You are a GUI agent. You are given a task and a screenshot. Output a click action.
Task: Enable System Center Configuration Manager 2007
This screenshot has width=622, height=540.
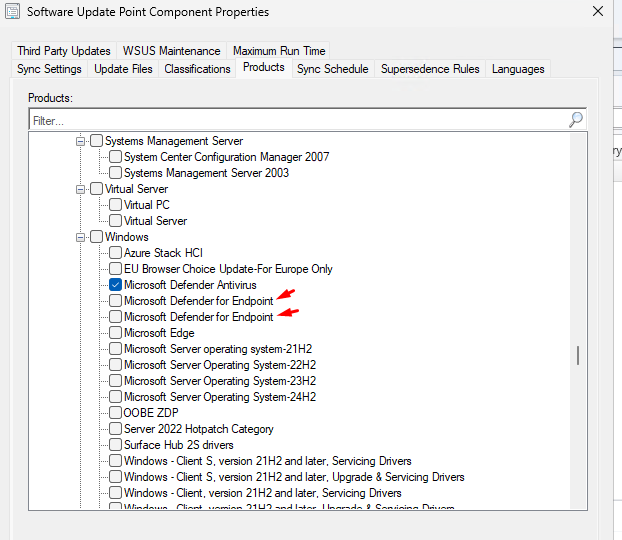click(x=115, y=157)
